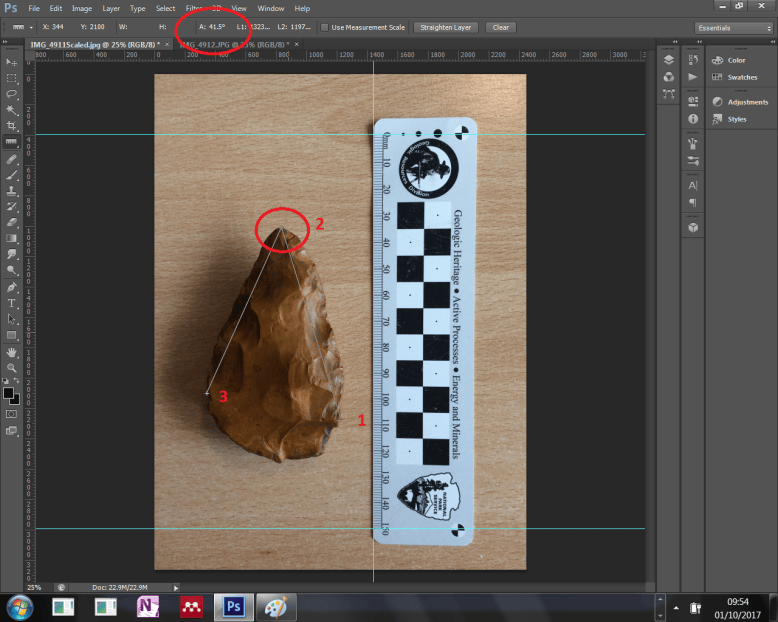Screen dimensions: 778x622
Task: Open the Layers panel icon
Action: pyautogui.click(x=669, y=60)
